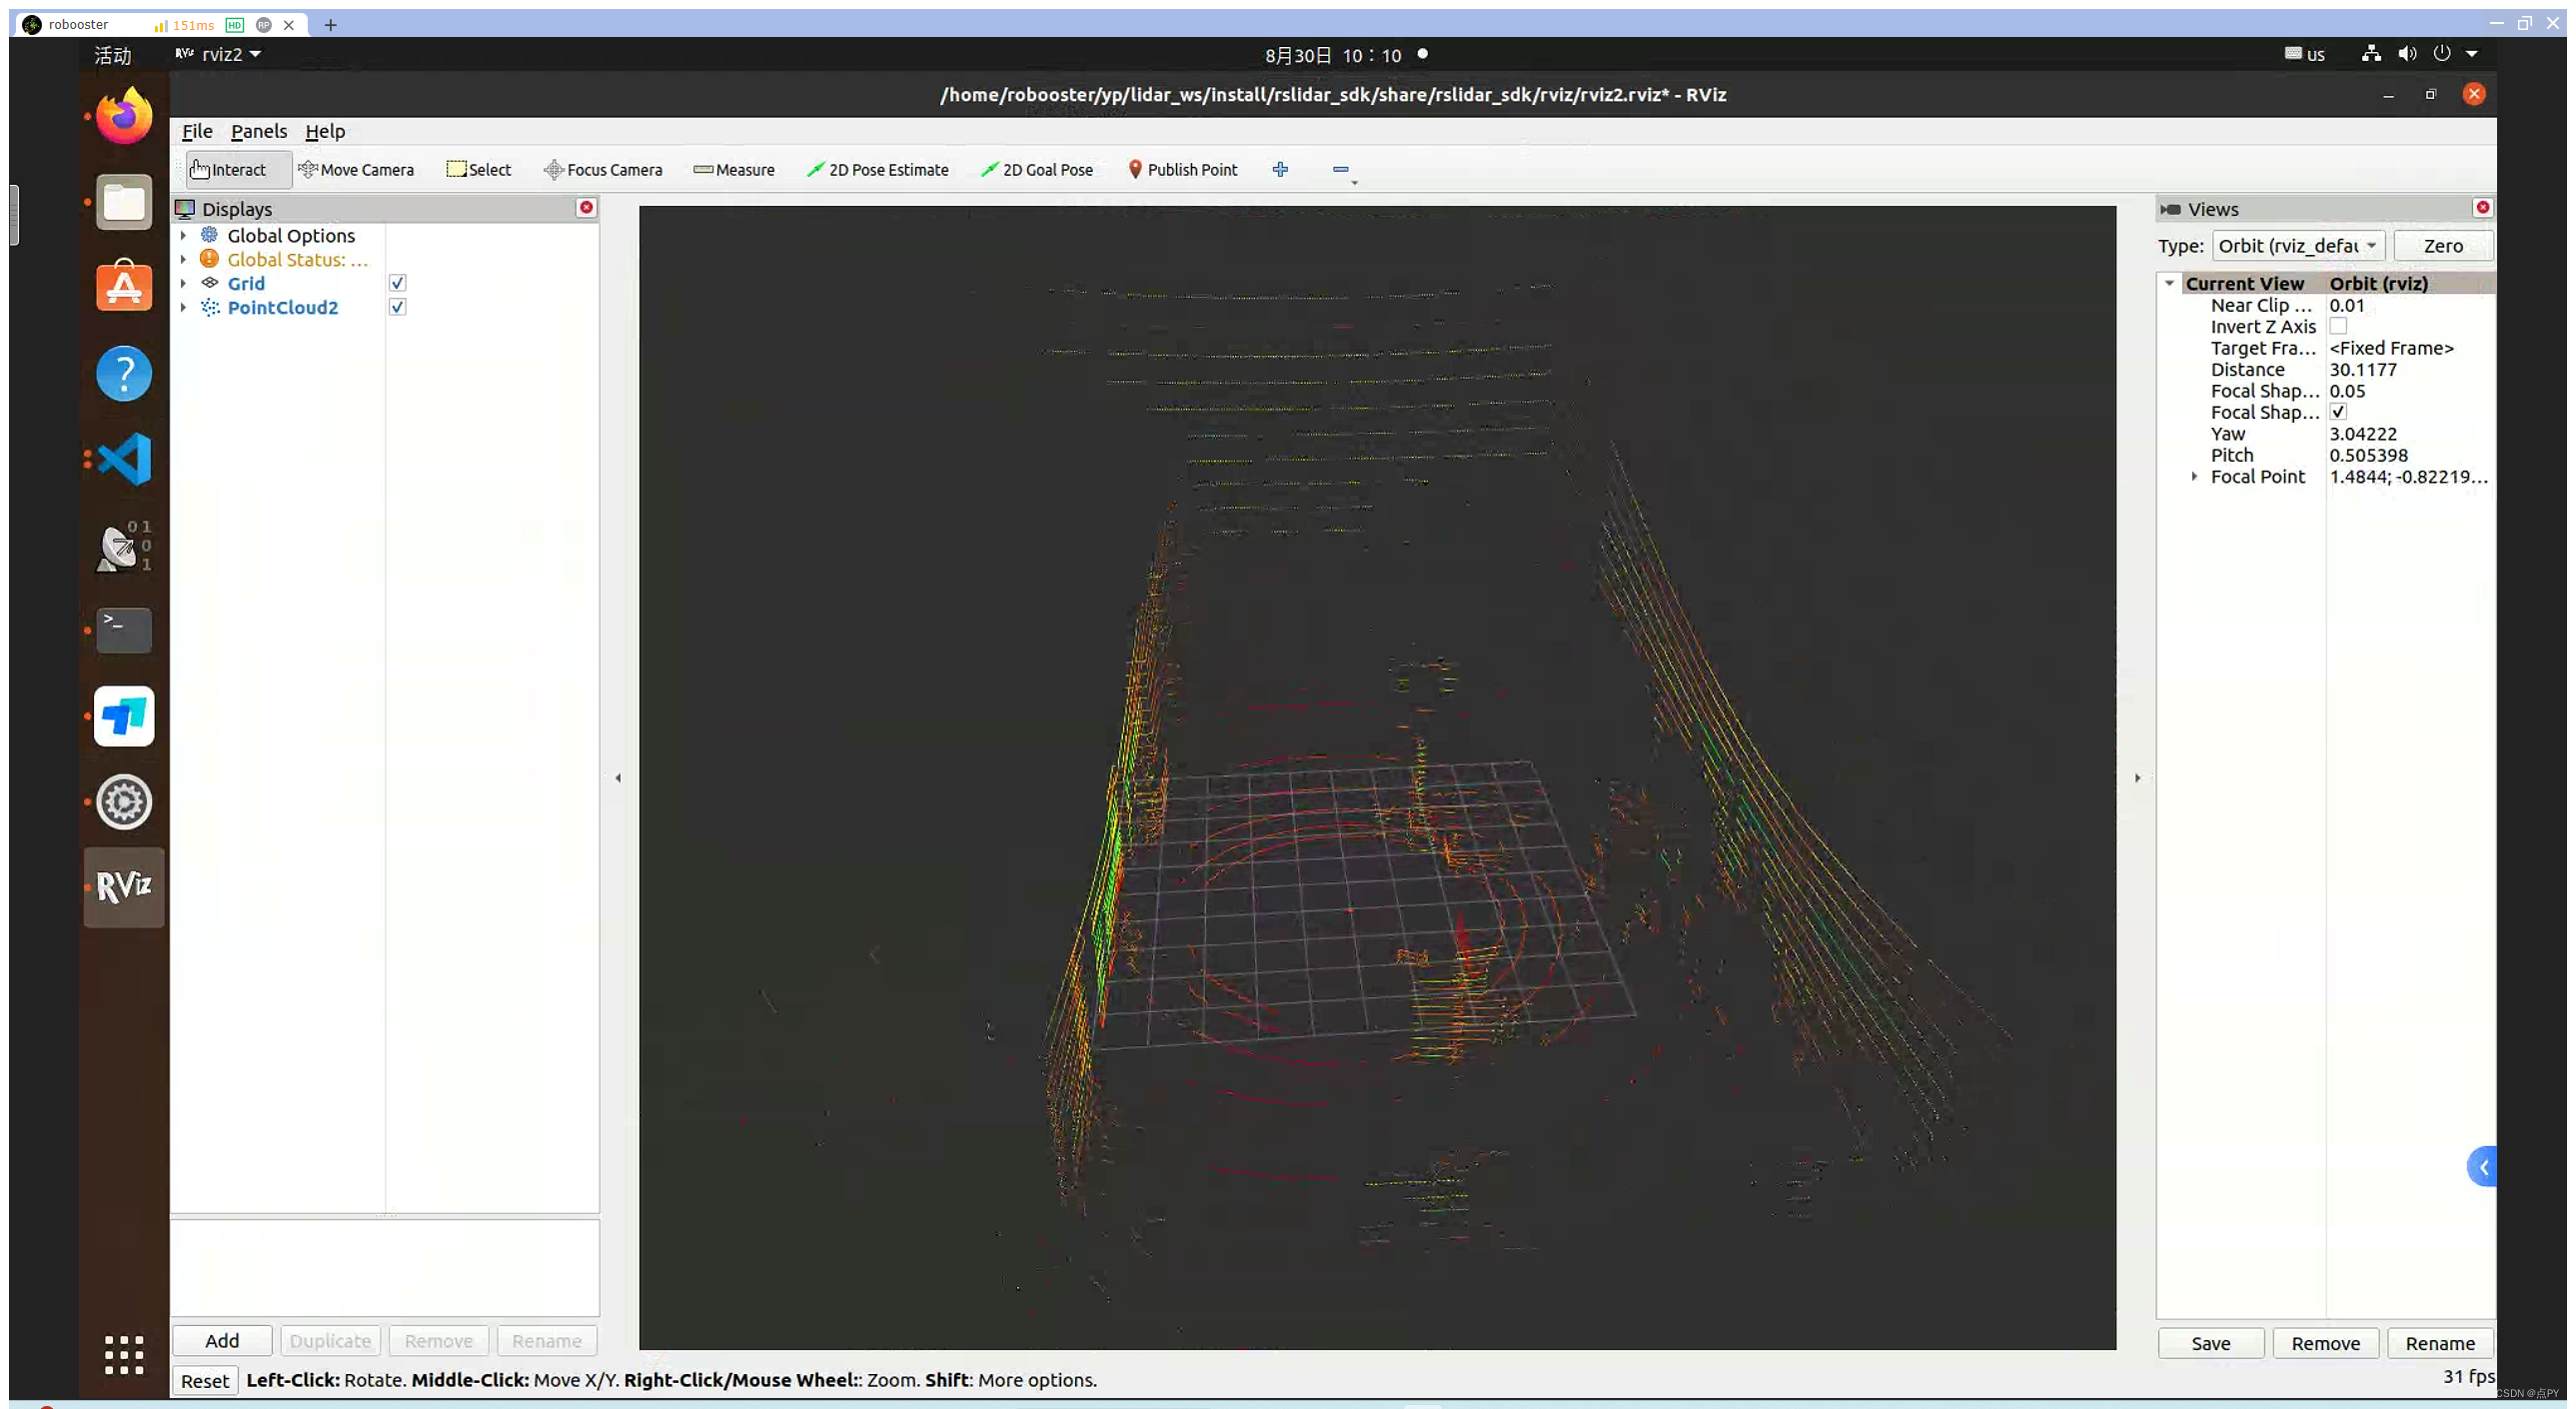
Task: Open the Help menu
Action: (x=325, y=130)
